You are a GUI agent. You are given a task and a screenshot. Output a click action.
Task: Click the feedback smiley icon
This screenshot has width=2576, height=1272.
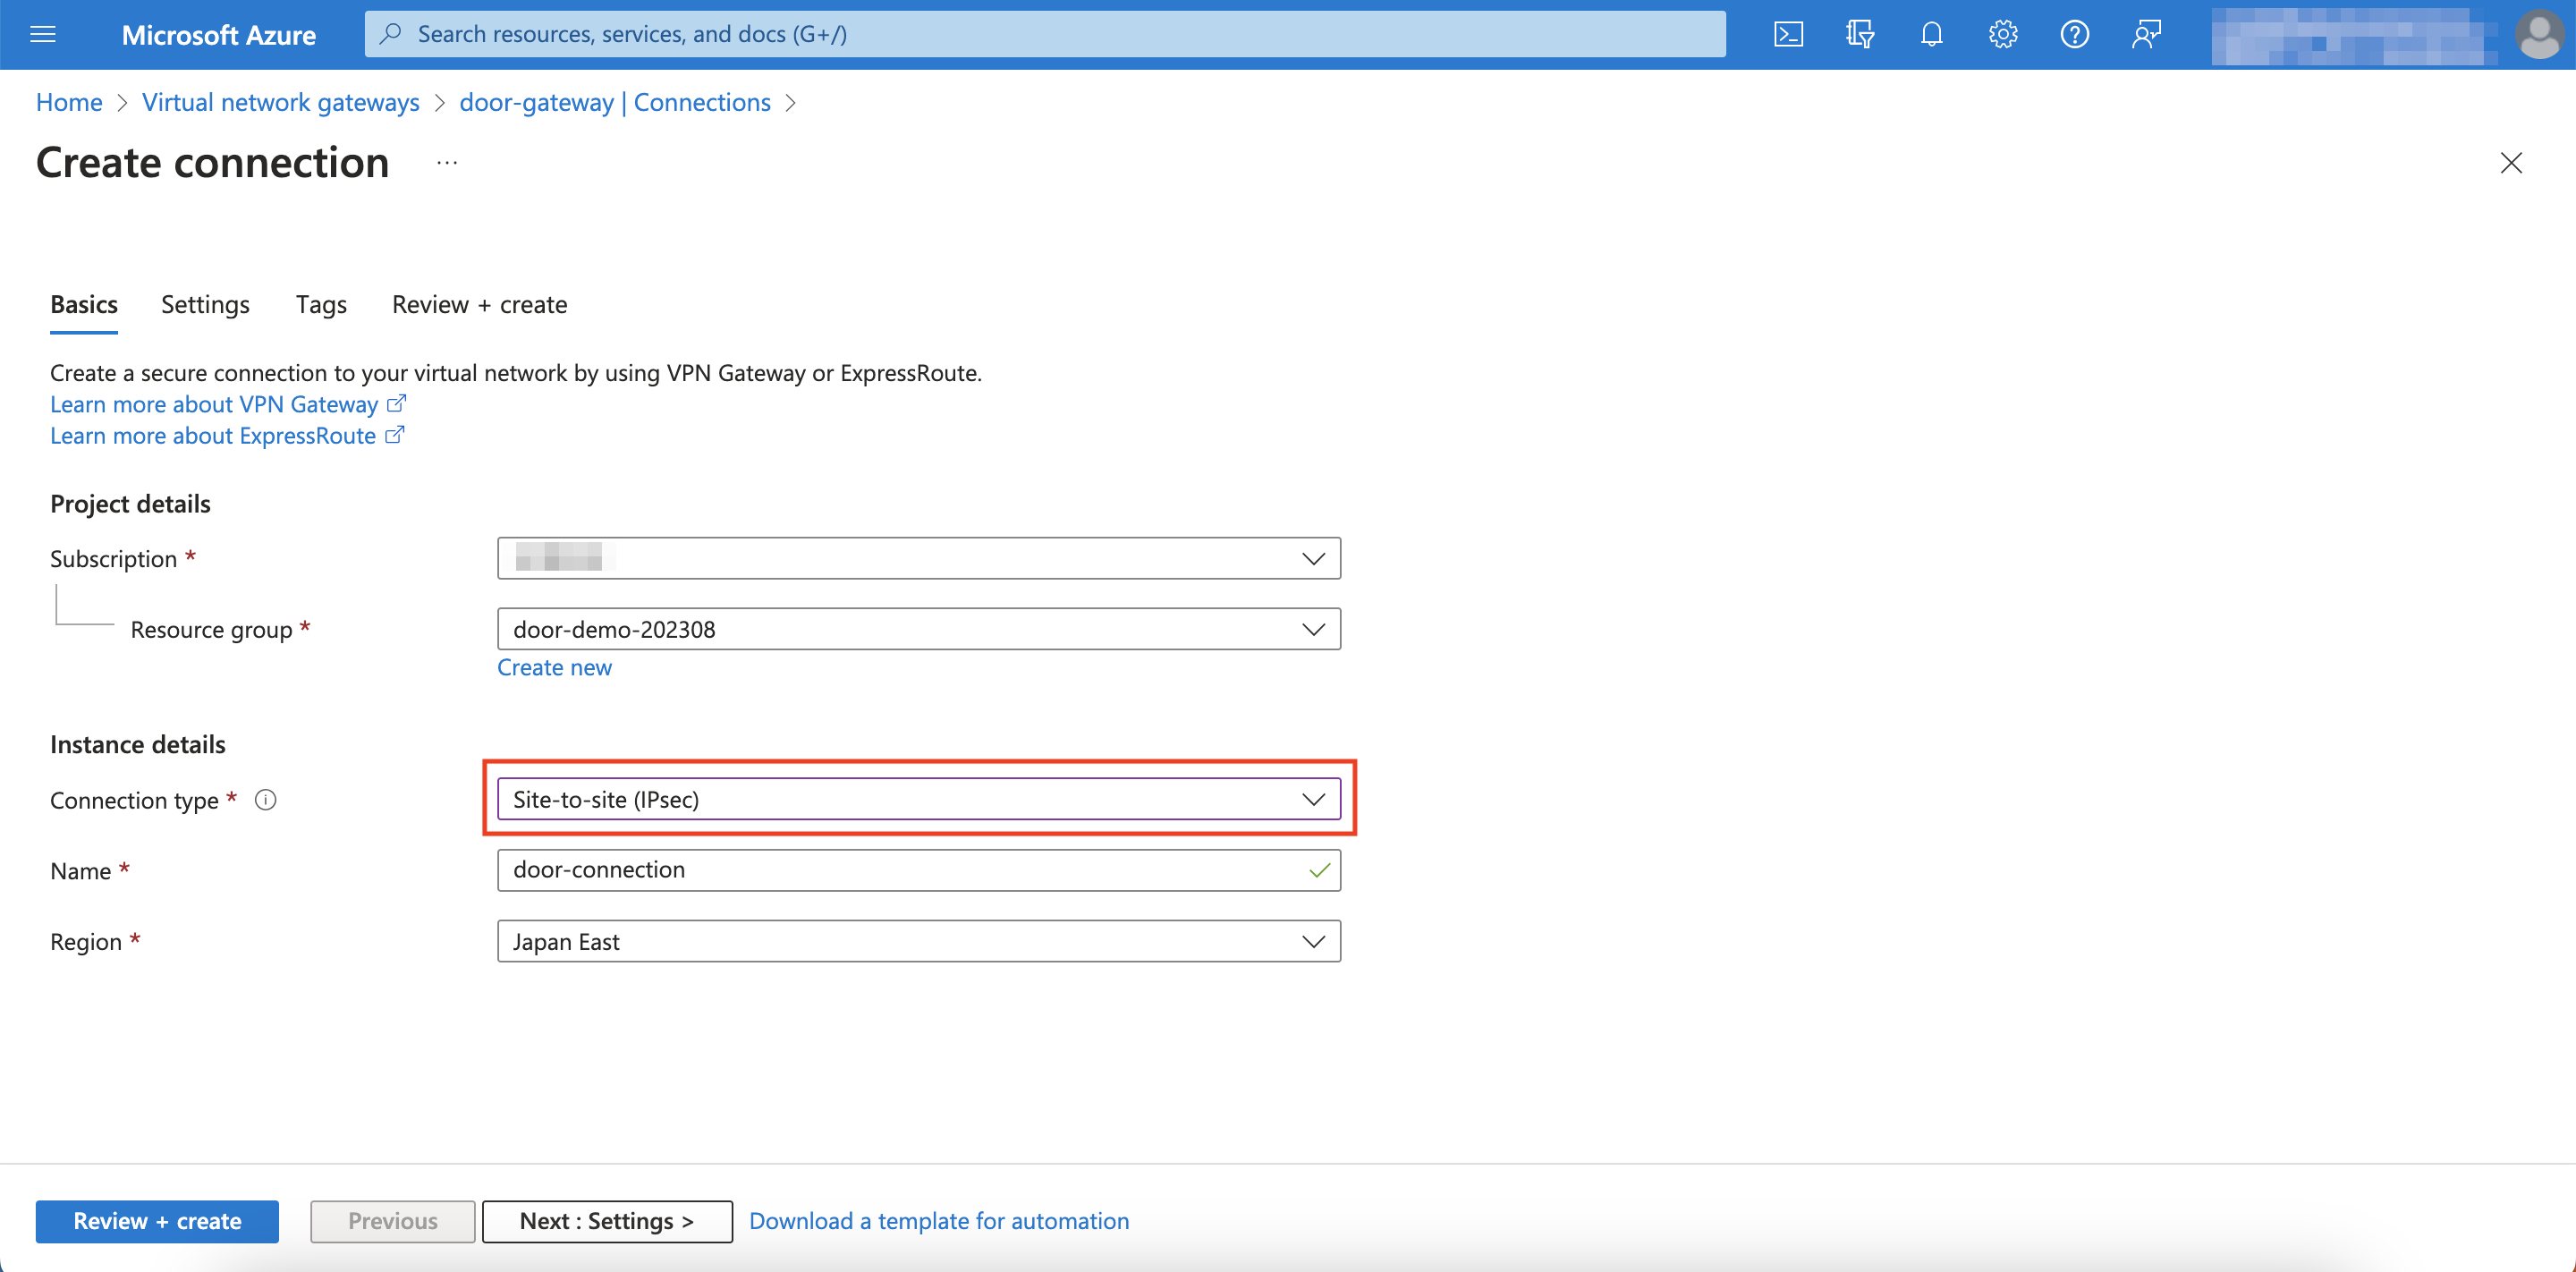(x=2146, y=33)
